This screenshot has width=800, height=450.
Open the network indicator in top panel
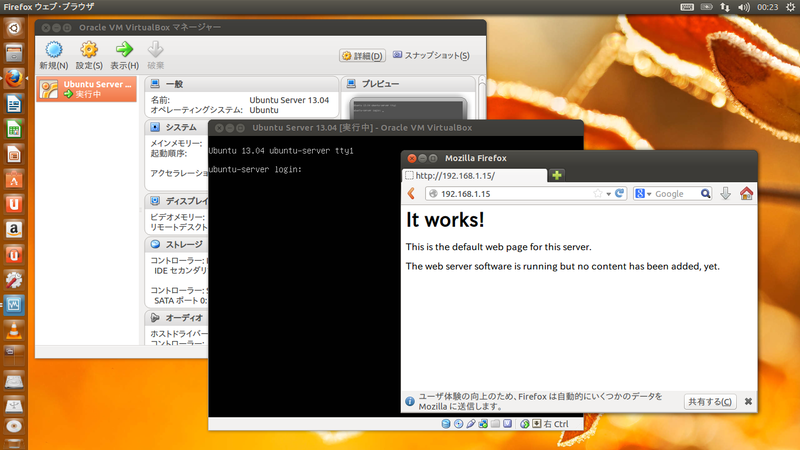pos(725,7)
